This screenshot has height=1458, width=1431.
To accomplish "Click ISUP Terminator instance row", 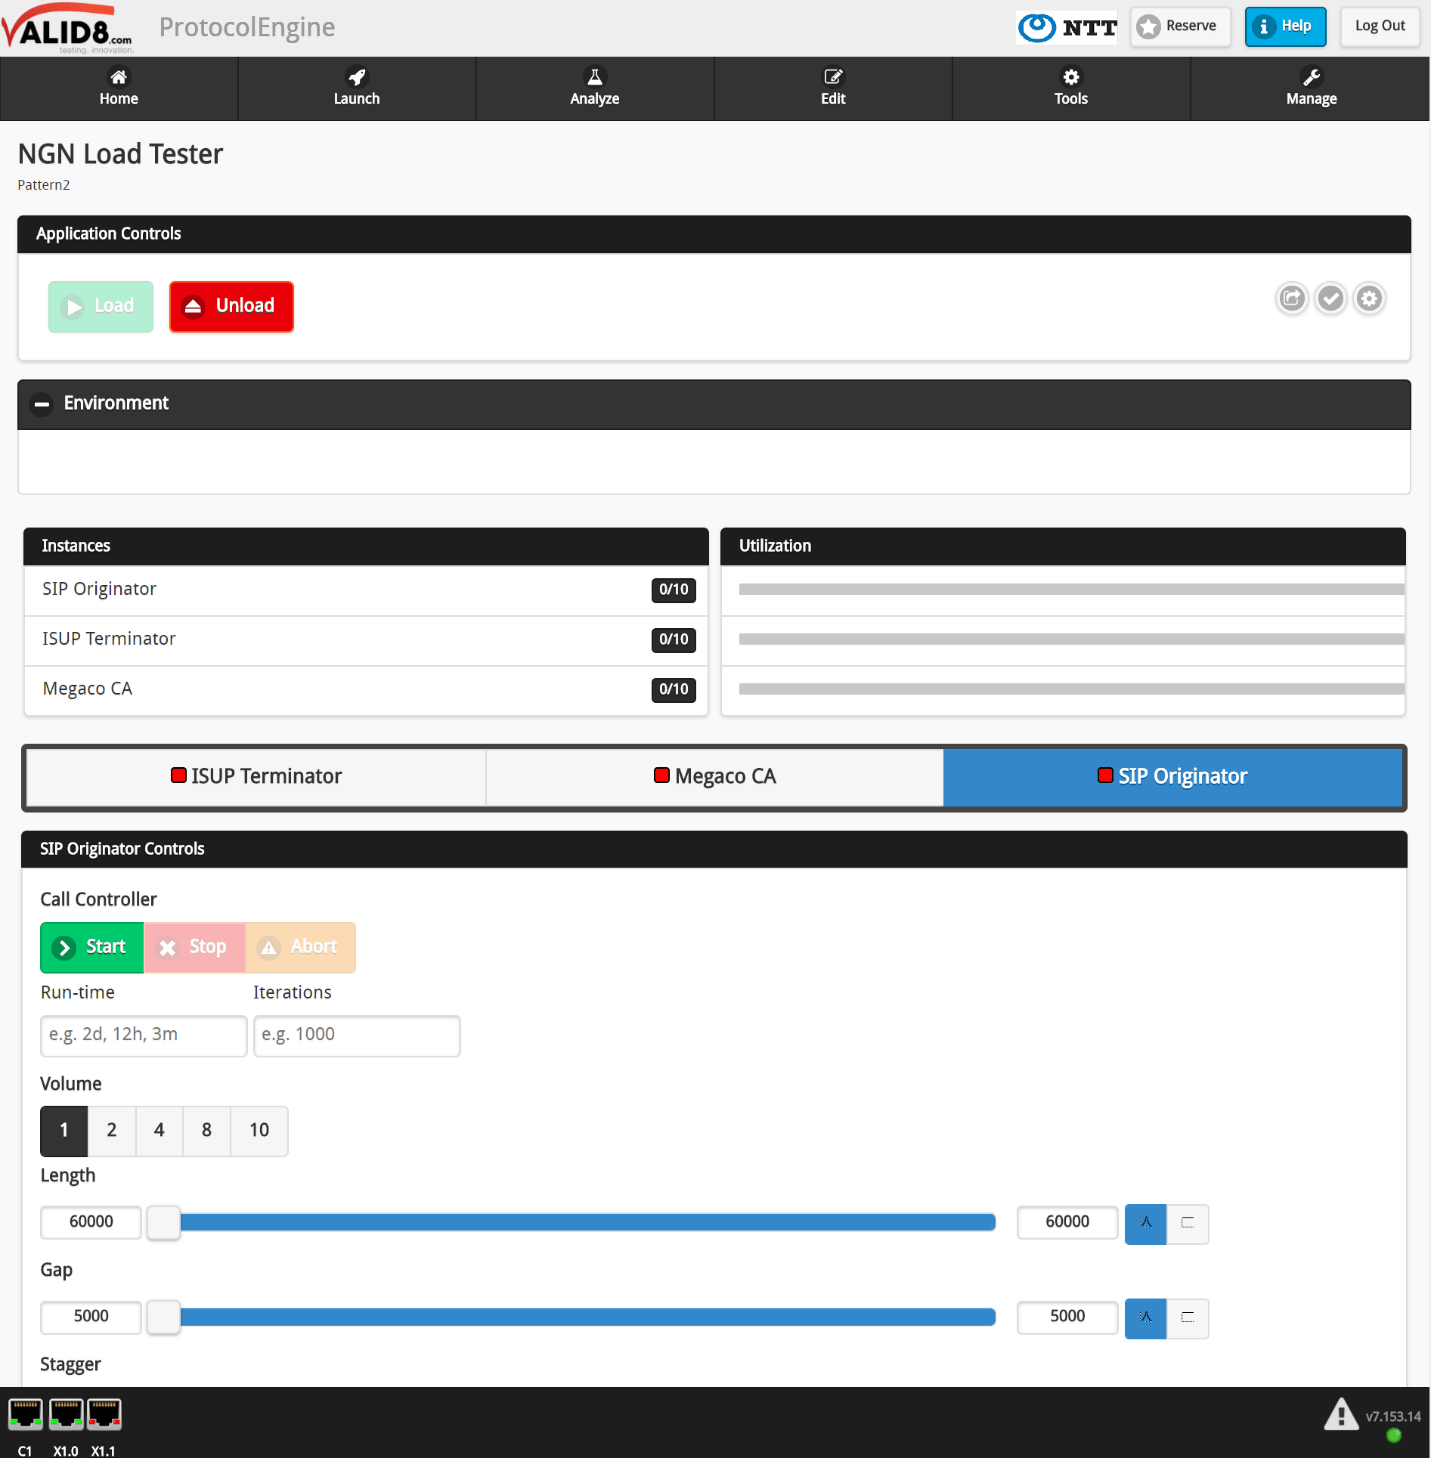I will pyautogui.click(x=366, y=641).
